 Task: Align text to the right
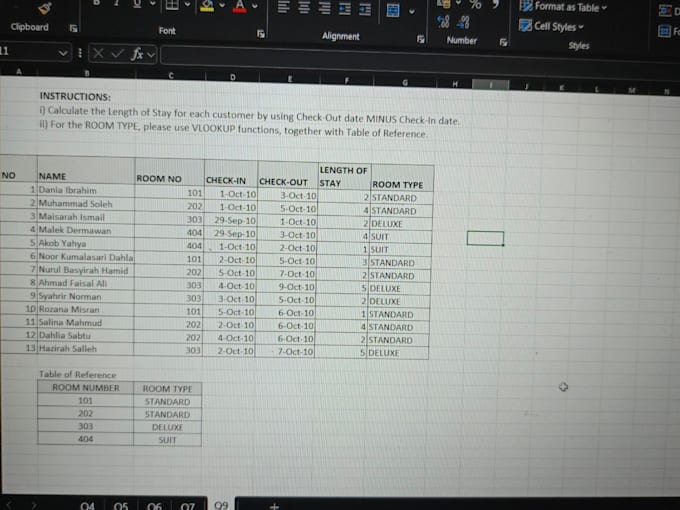pyautogui.click(x=324, y=8)
